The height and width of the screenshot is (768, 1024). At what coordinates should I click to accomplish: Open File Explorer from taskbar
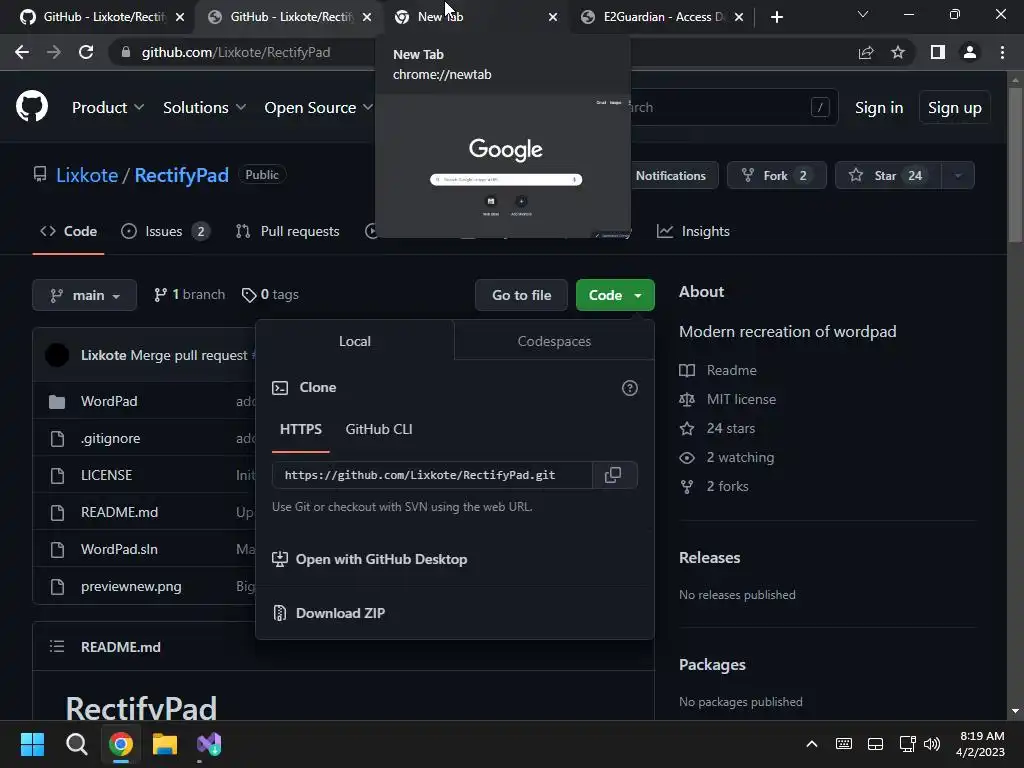click(x=165, y=744)
